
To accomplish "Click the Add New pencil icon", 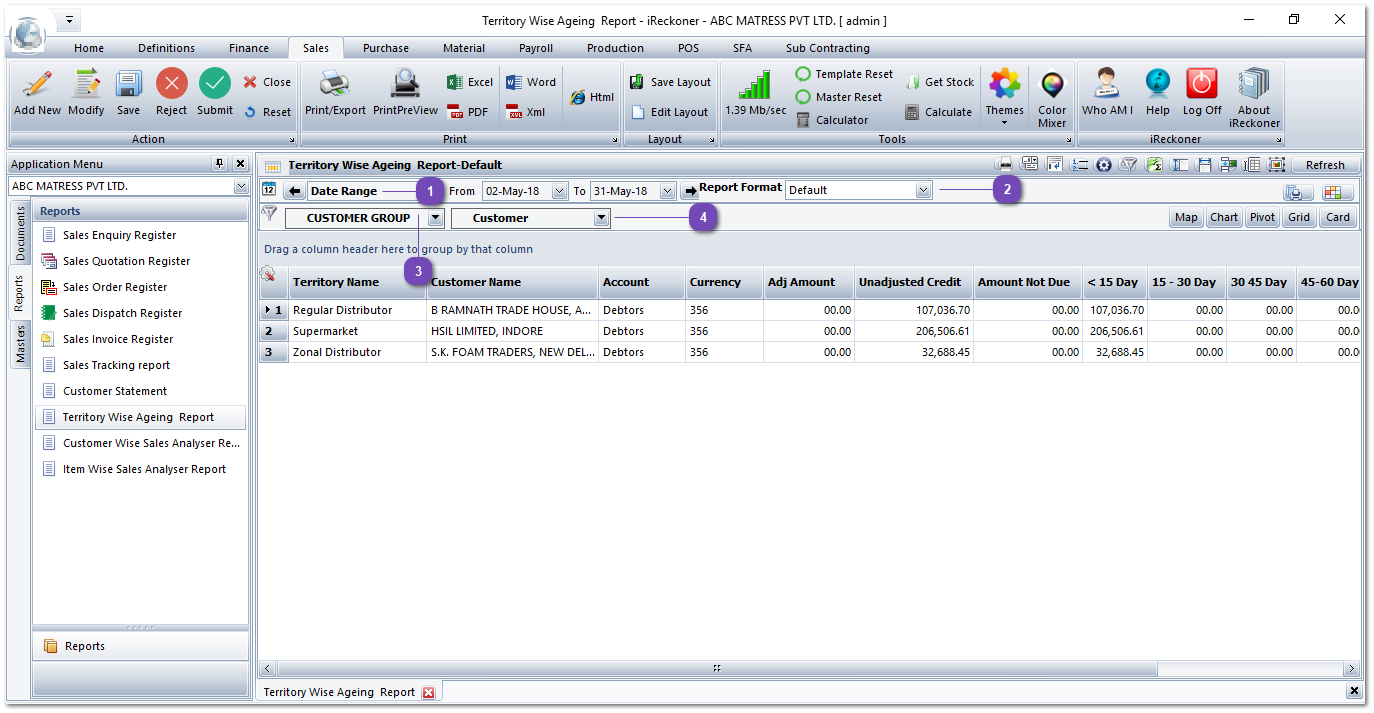I will click(x=37, y=85).
